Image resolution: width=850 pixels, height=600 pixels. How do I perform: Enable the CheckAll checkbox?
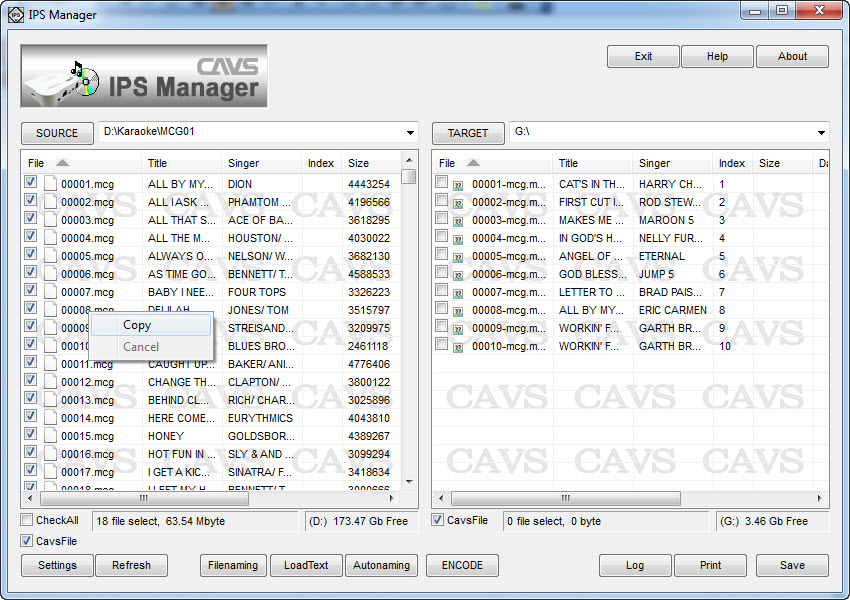(x=27, y=520)
